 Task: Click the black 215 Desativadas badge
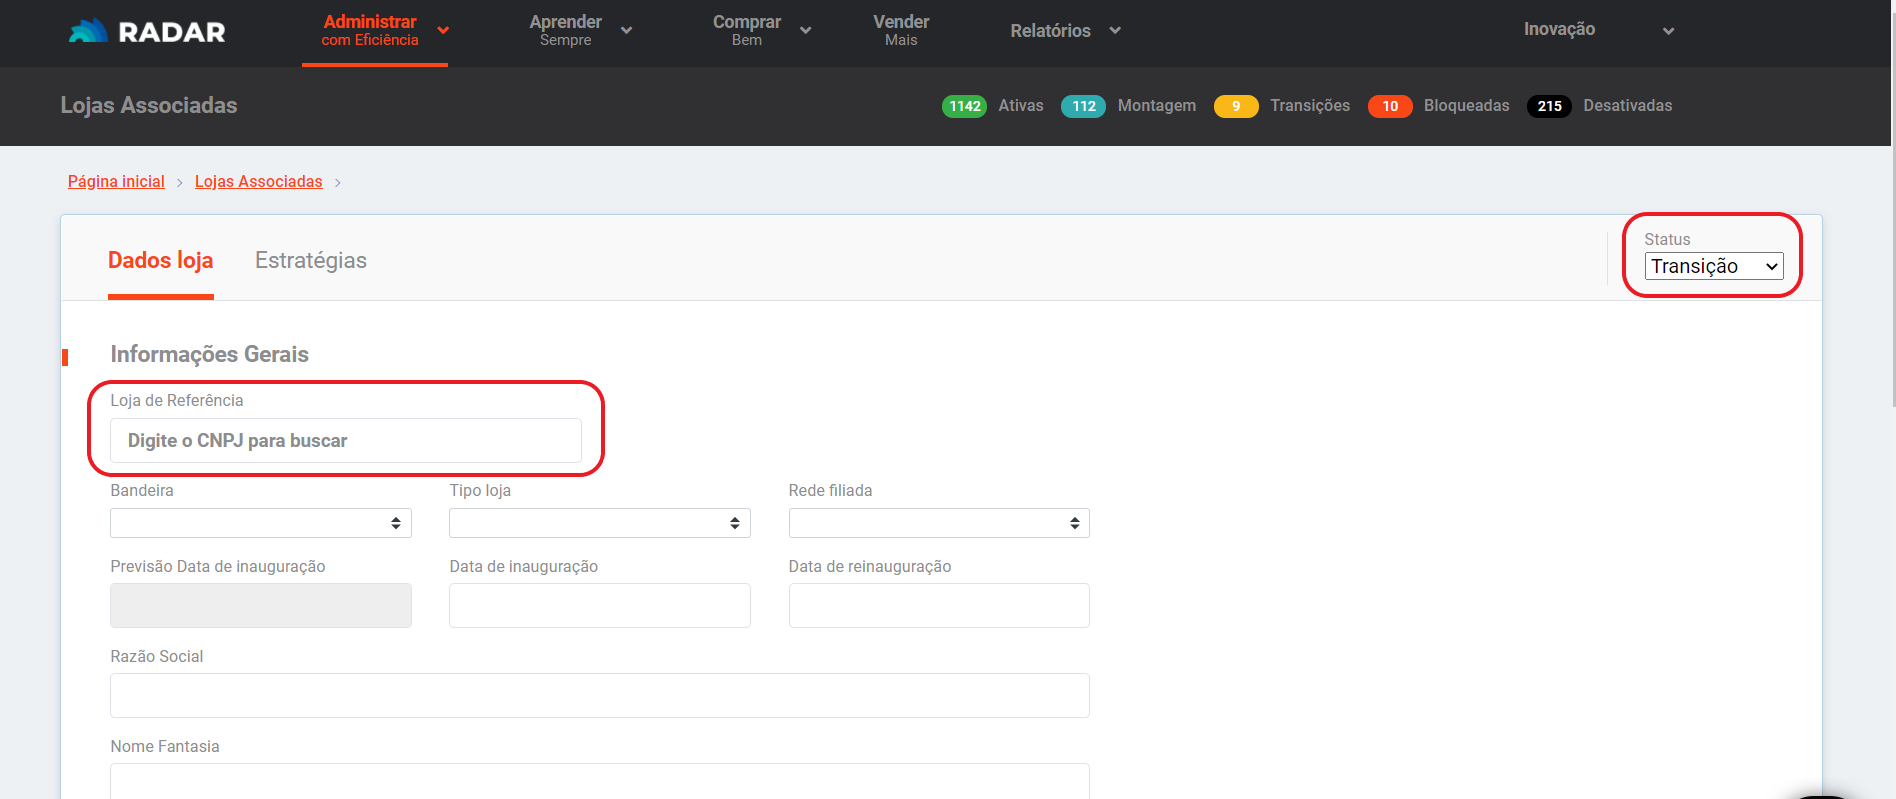[1549, 106]
